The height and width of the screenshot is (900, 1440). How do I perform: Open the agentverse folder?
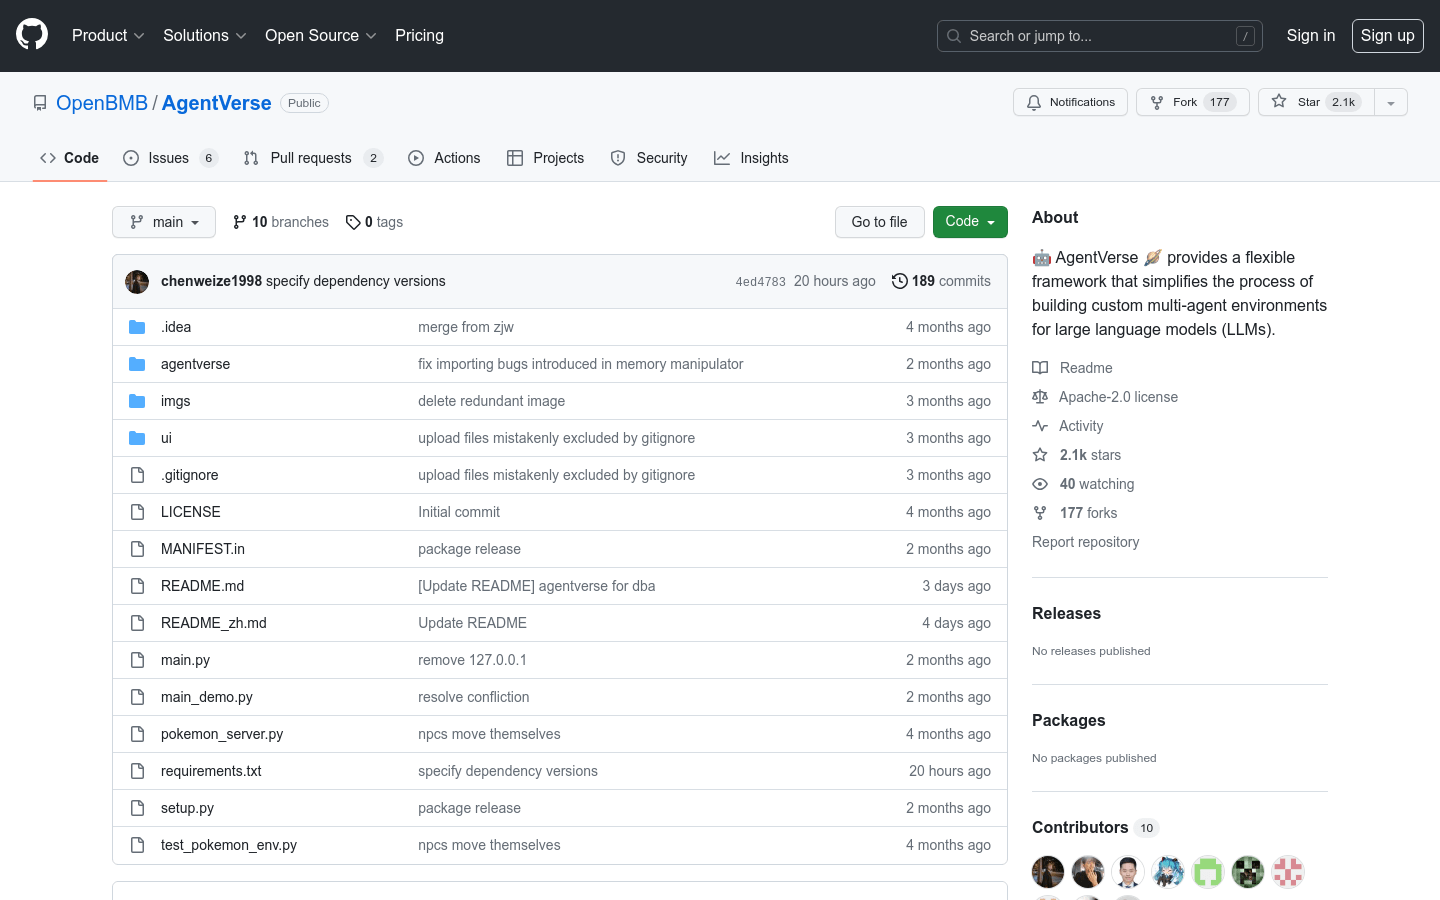(x=195, y=364)
